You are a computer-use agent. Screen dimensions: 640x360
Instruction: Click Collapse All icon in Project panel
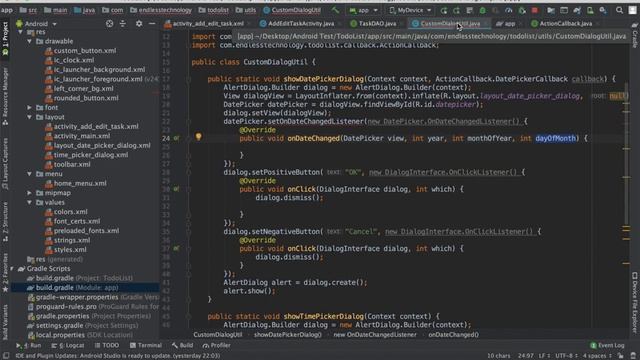(x=122, y=24)
